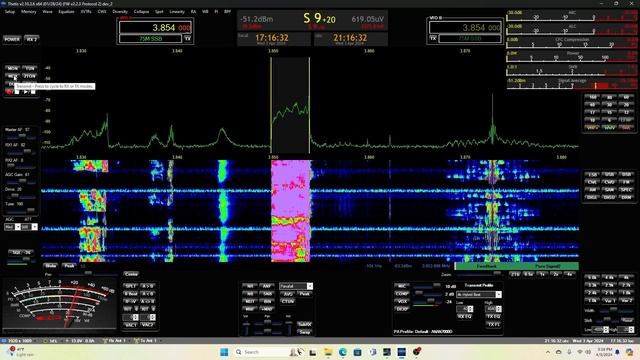
Task: Click the 0 Beat button
Action: 131,293
